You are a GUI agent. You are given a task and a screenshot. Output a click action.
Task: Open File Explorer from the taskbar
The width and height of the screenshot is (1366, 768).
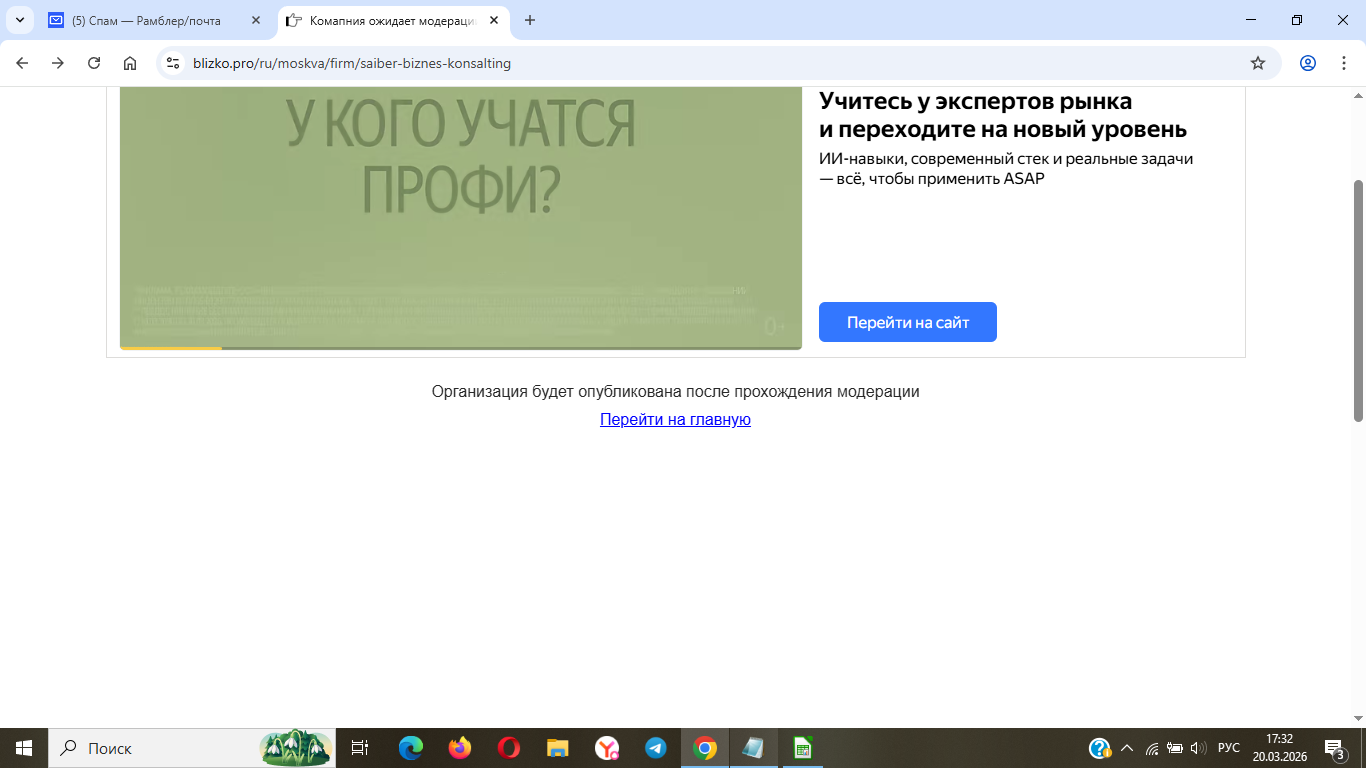pos(558,748)
